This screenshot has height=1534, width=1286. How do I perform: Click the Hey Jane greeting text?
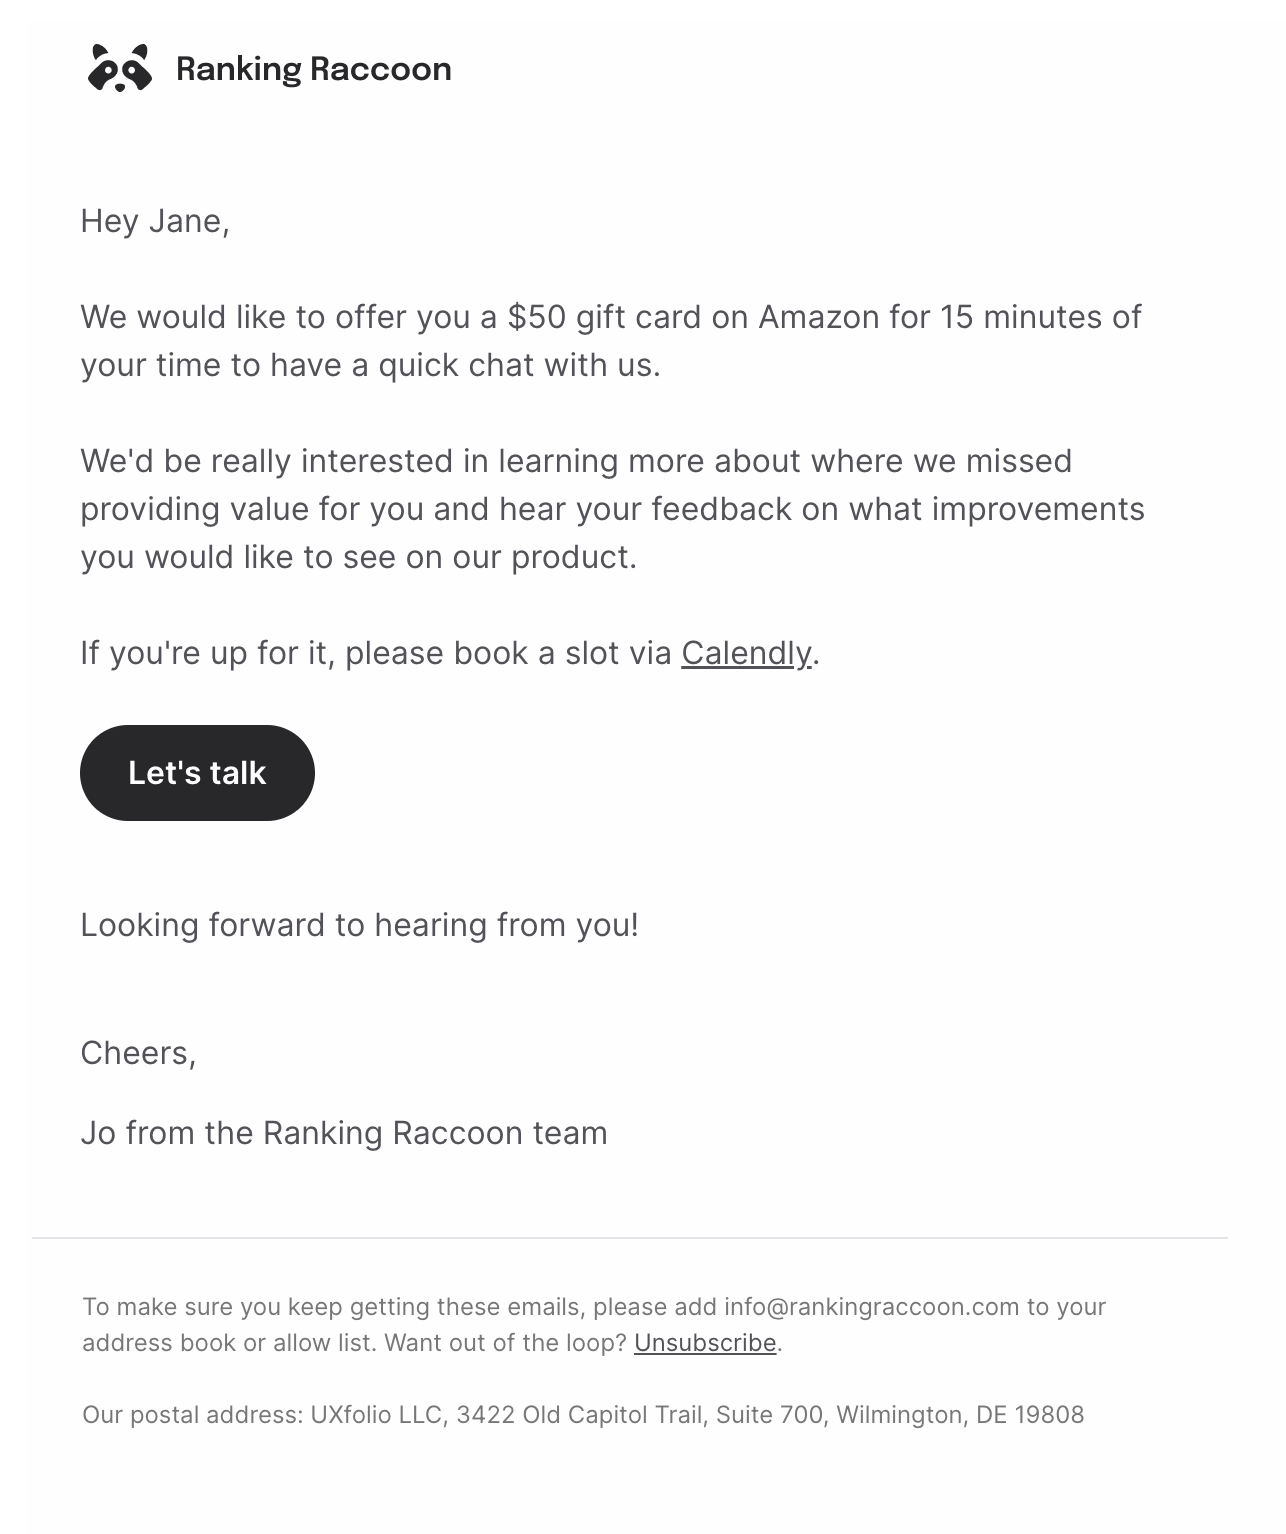pyautogui.click(x=156, y=222)
